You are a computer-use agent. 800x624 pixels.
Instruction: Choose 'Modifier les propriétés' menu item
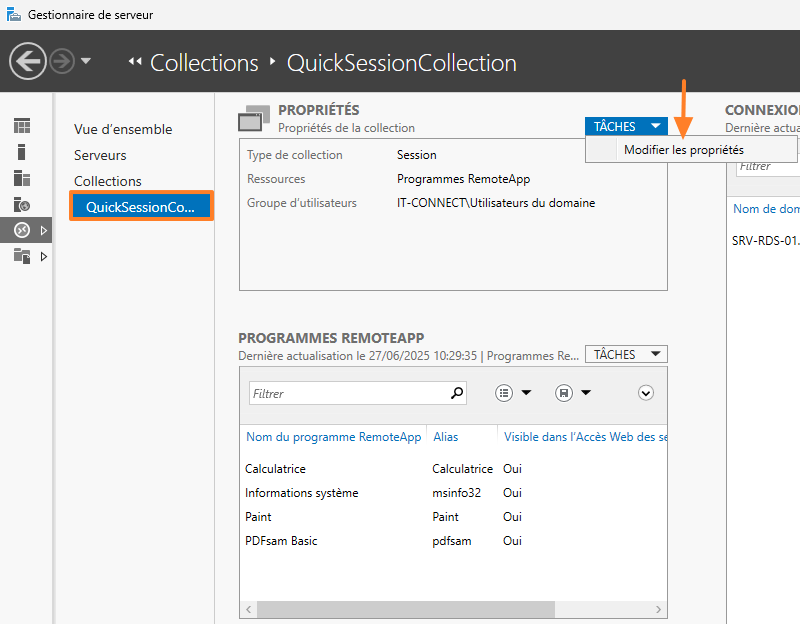684,150
